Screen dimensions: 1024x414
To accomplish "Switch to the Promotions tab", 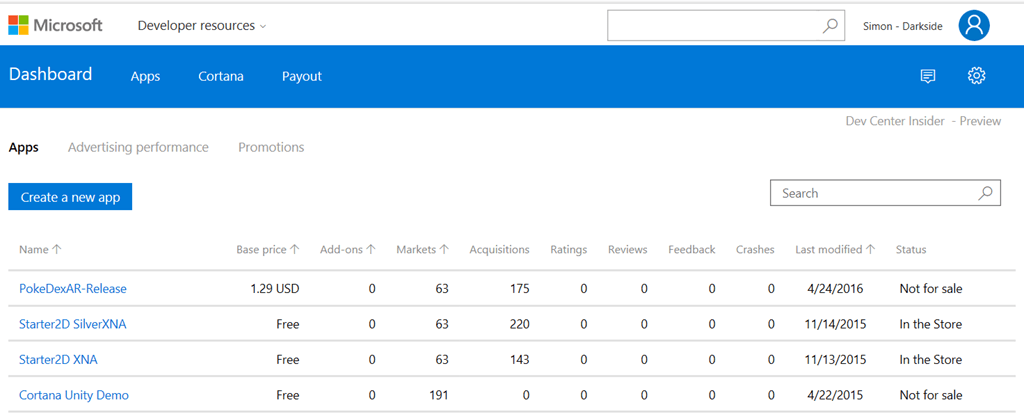I will tap(271, 147).
